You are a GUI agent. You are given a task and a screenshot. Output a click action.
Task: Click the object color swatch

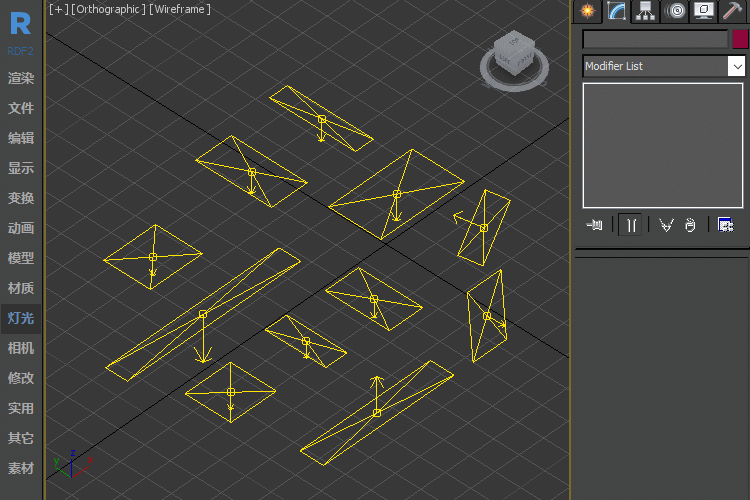(740, 39)
